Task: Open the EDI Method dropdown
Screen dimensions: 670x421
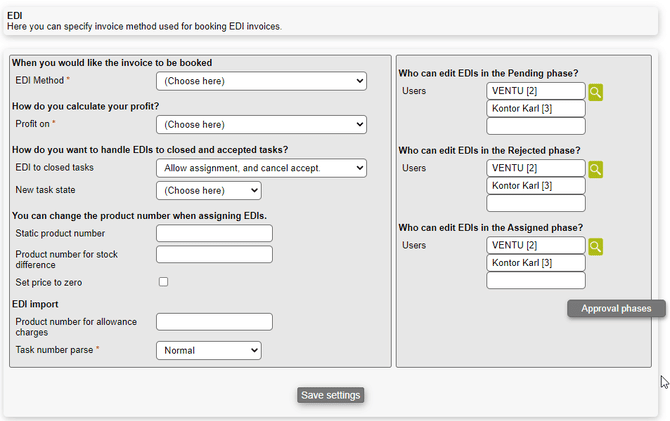Action: pos(262,80)
